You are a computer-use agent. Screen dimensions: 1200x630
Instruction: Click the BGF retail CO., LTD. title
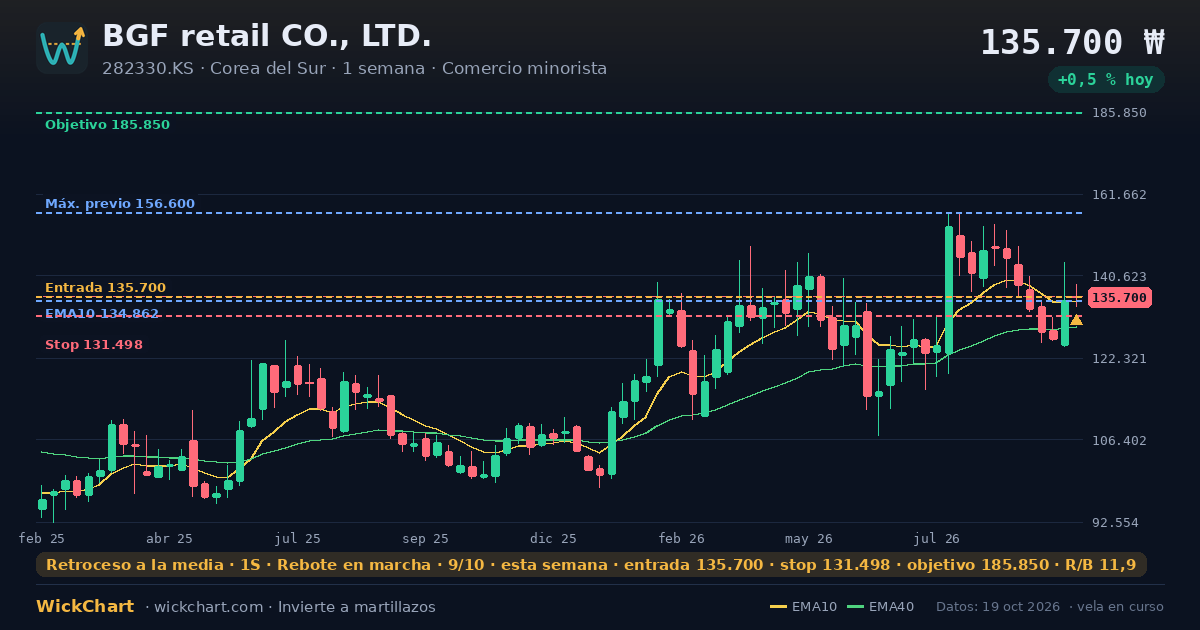pos(267,36)
